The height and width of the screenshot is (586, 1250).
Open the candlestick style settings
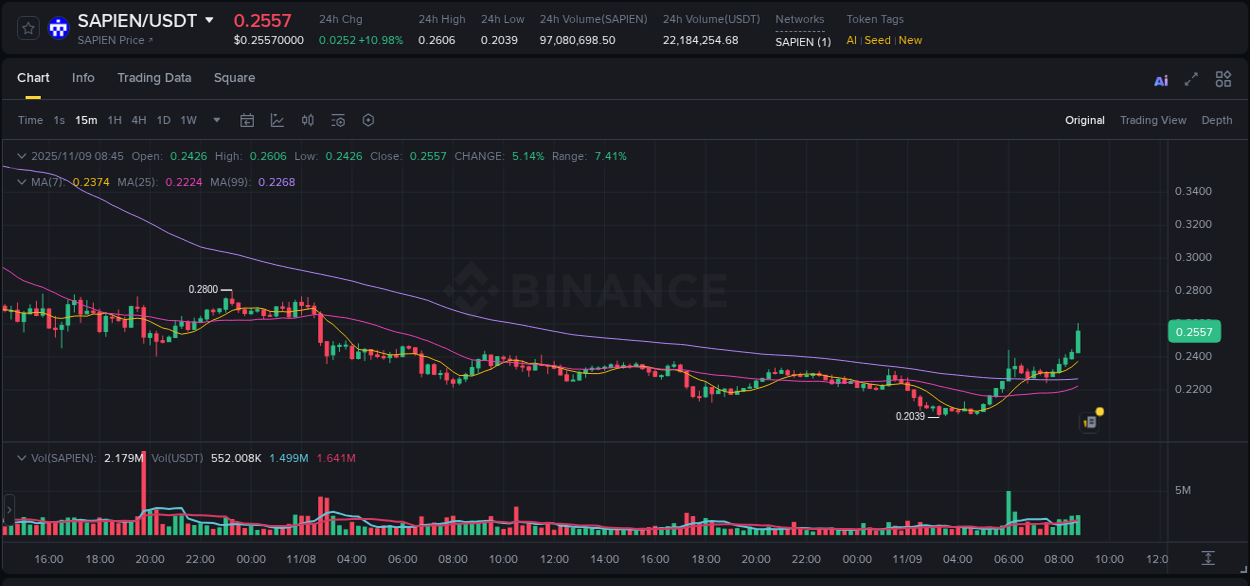(x=307, y=119)
